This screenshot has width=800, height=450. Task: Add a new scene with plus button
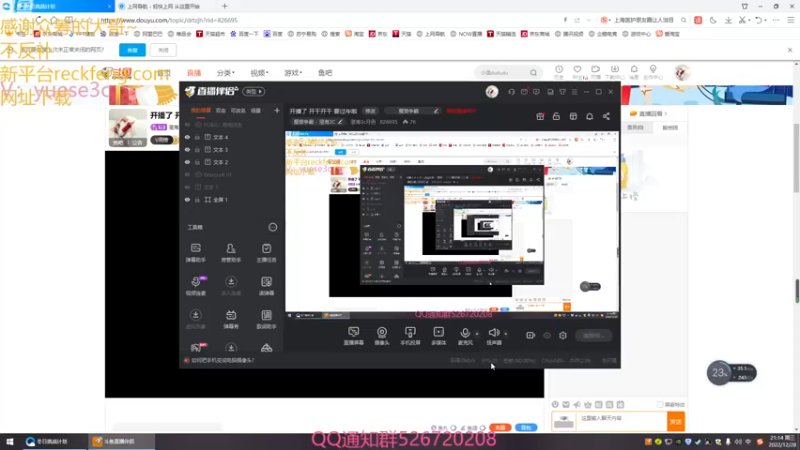(277, 111)
